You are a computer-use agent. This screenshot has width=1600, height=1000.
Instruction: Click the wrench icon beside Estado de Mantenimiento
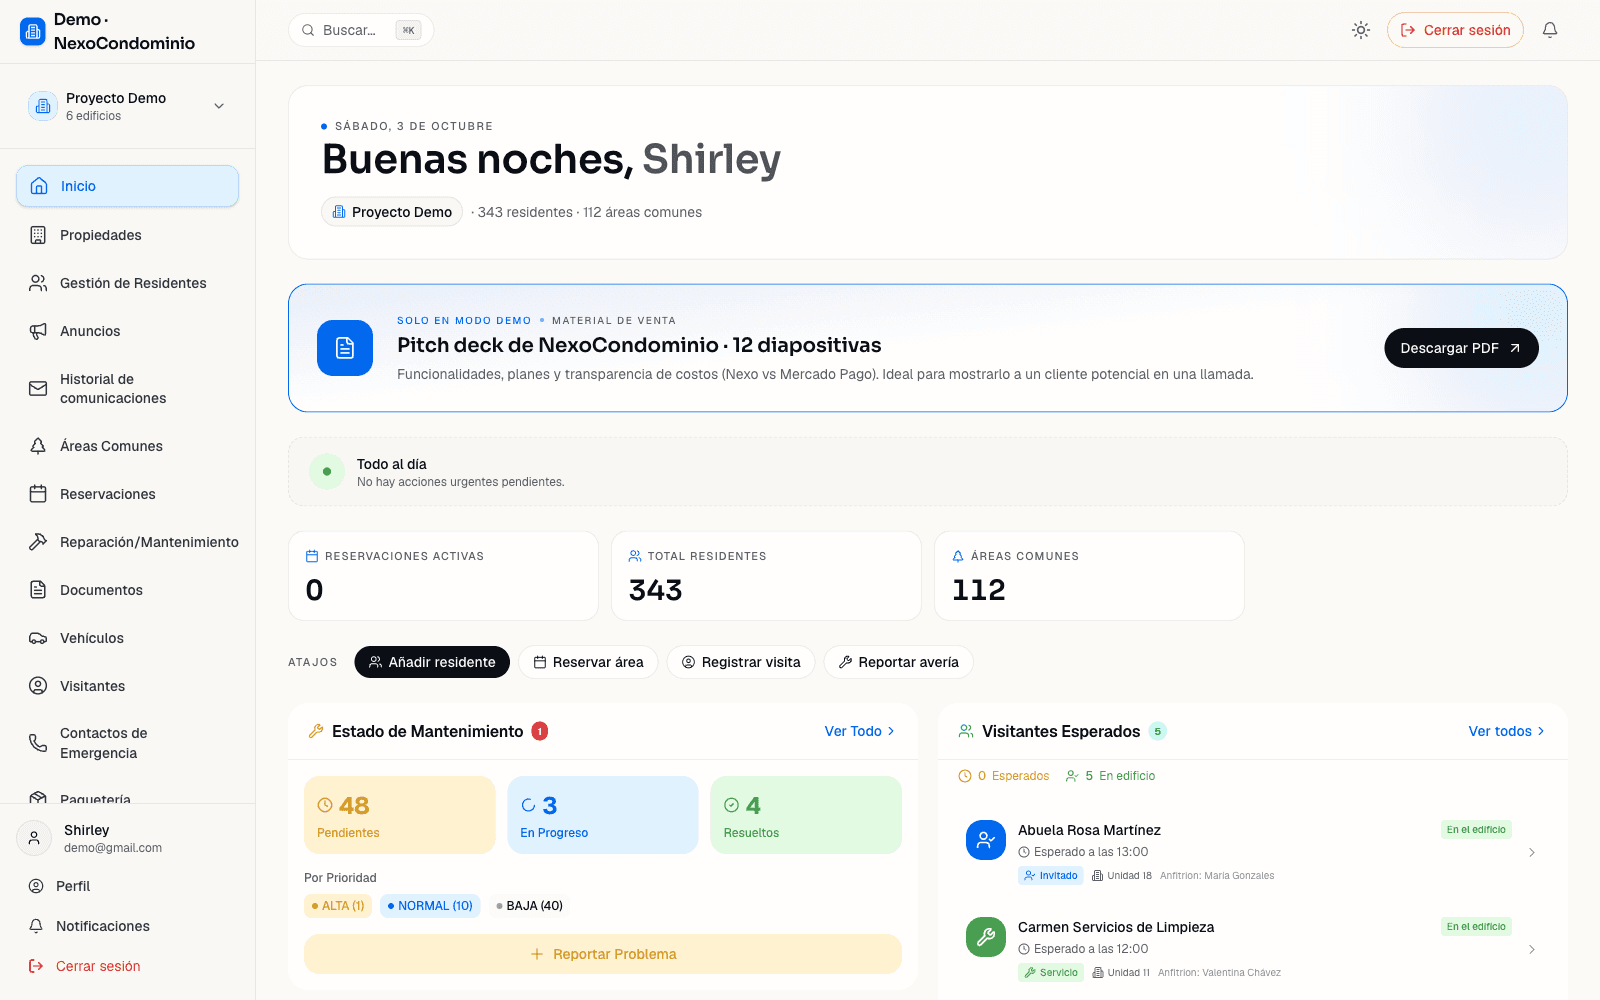[x=316, y=731]
